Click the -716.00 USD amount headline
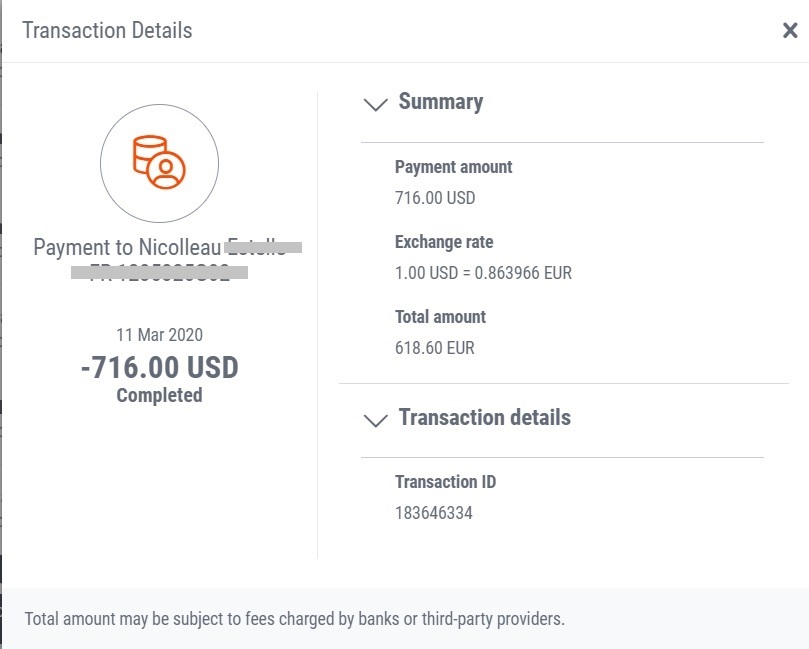This screenshot has height=649, width=809. (159, 367)
